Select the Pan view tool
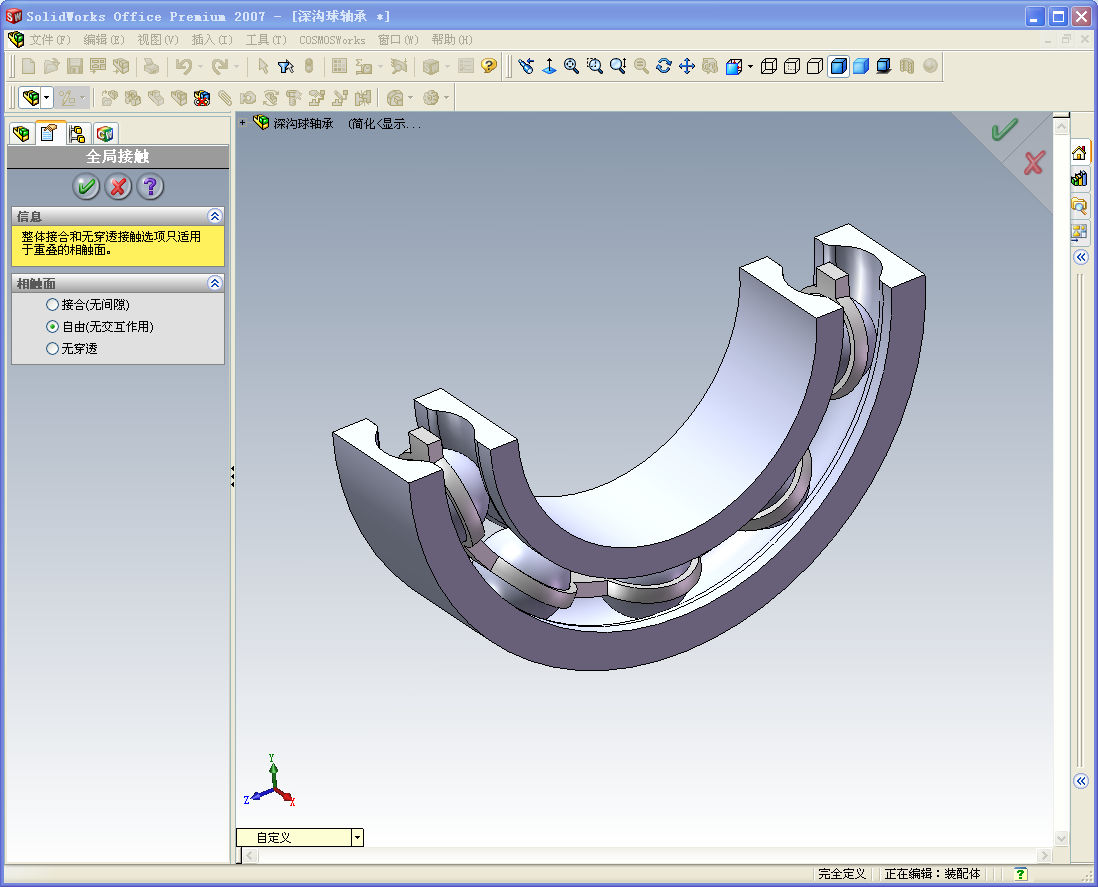The width and height of the screenshot is (1098, 887). (x=687, y=66)
